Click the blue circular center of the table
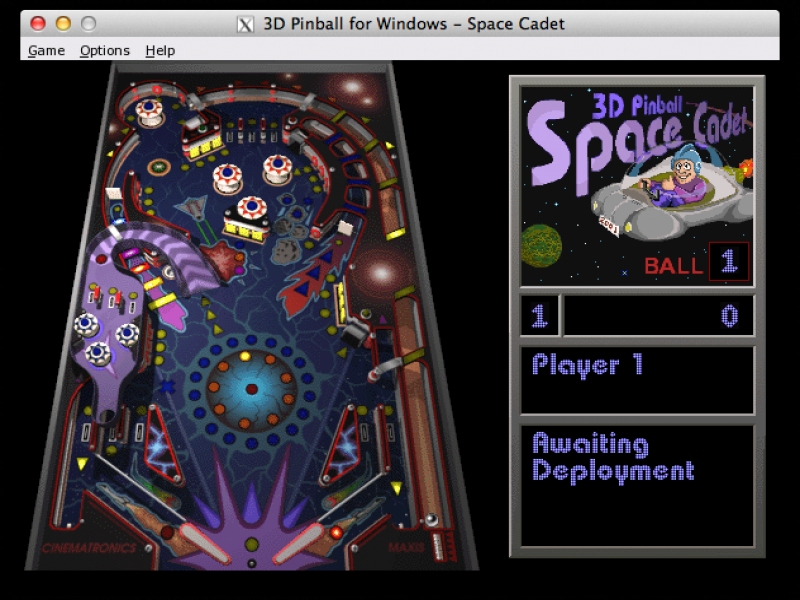The height and width of the screenshot is (600, 800). pyautogui.click(x=251, y=387)
